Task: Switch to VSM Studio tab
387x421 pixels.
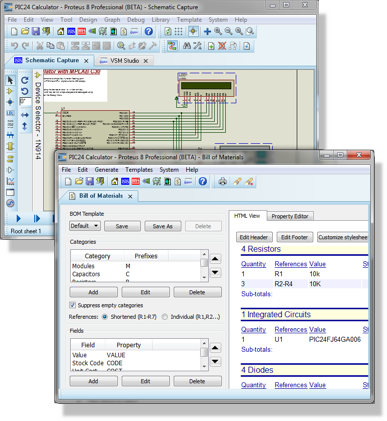Action: [124, 61]
